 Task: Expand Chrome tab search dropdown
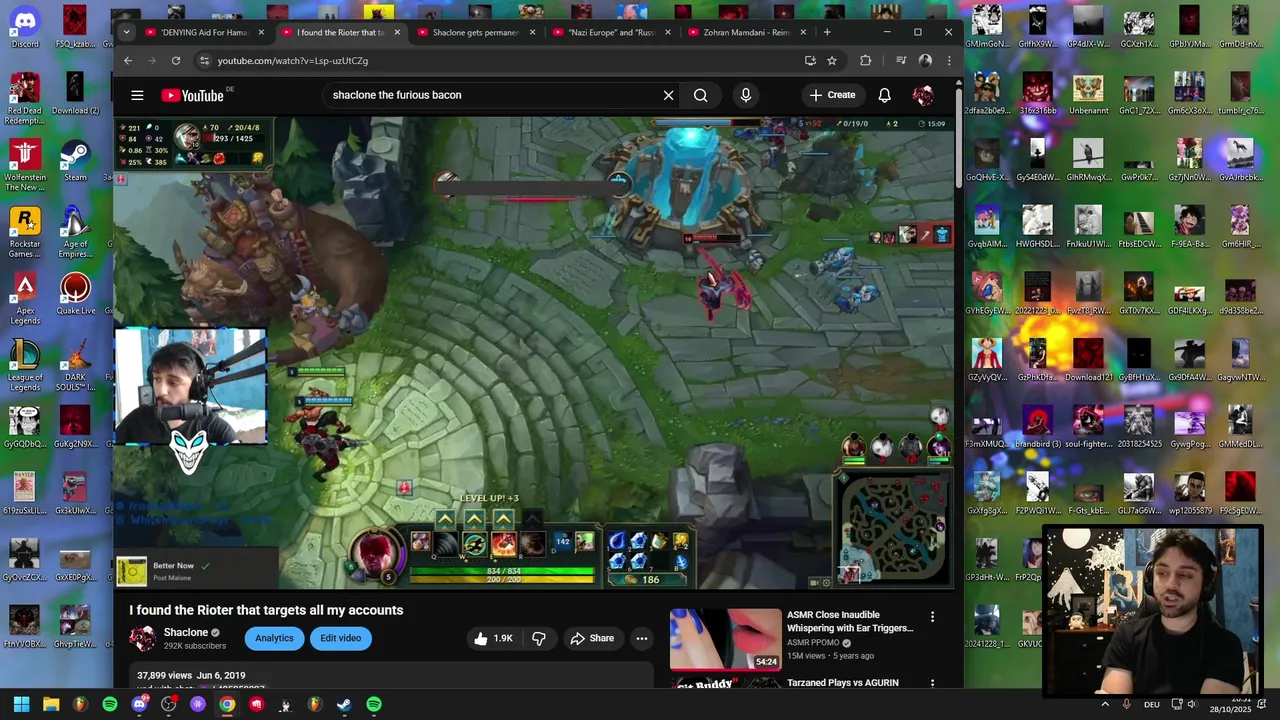pyautogui.click(x=126, y=32)
